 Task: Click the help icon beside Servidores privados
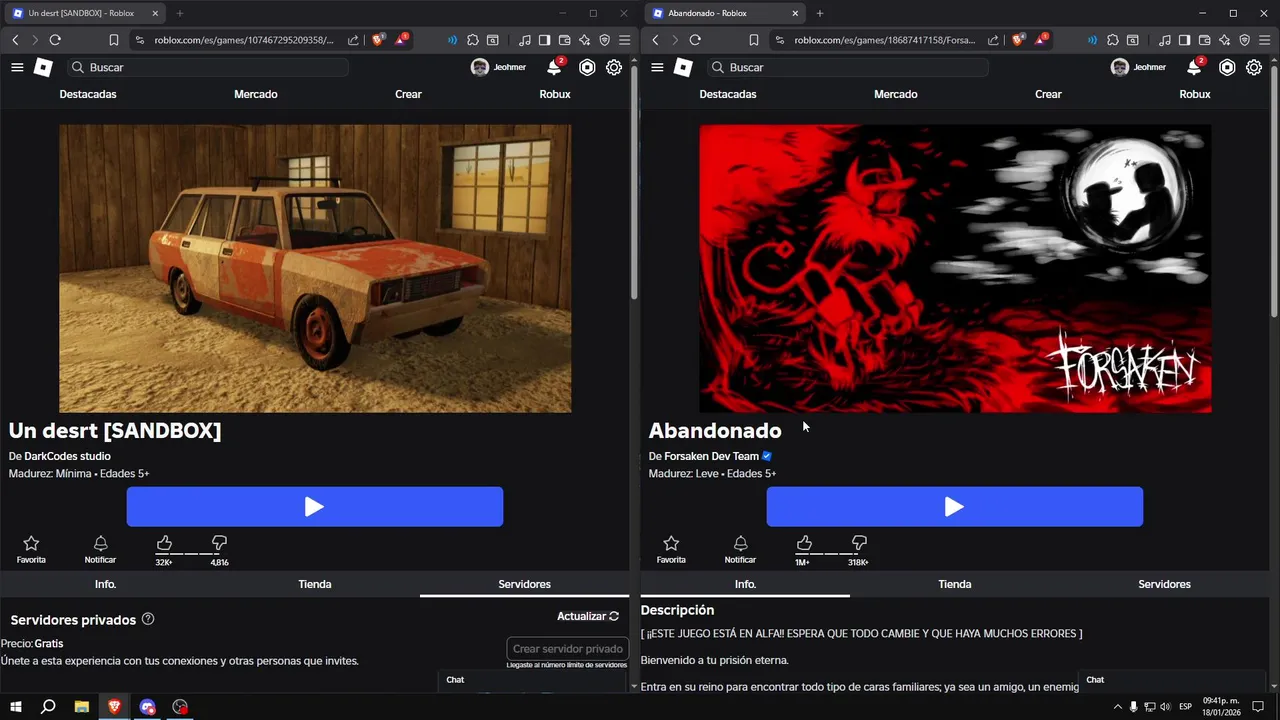tap(148, 619)
